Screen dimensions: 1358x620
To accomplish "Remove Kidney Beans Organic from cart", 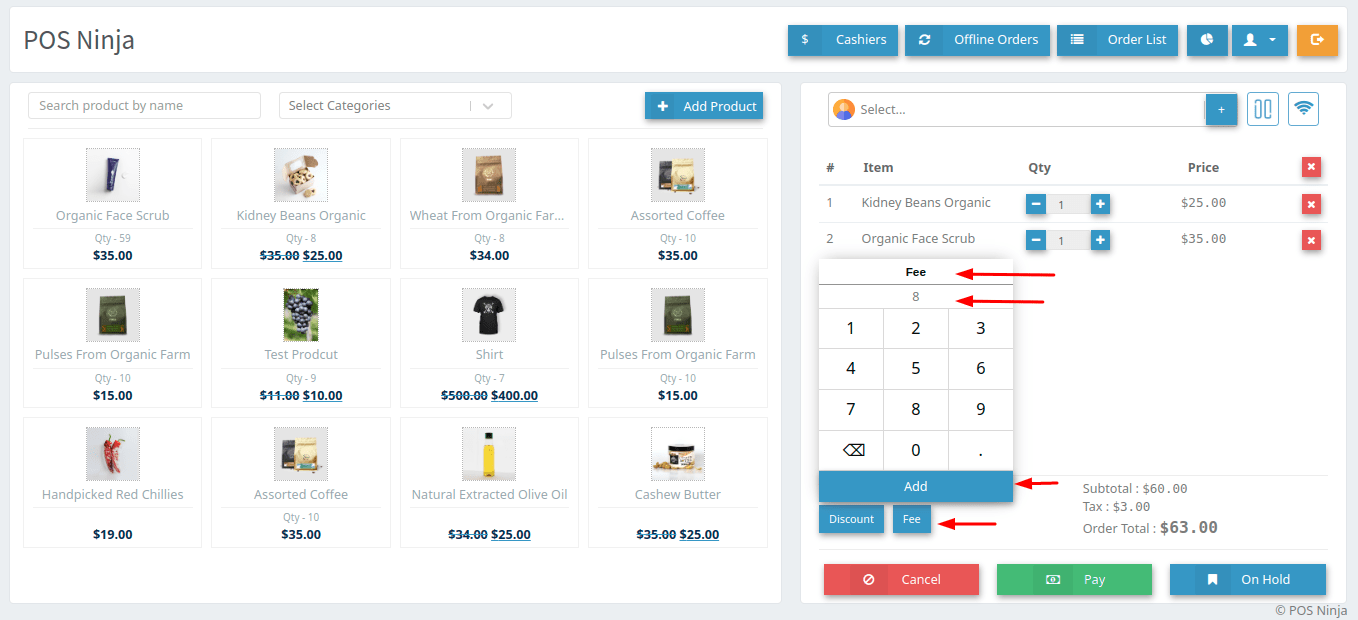I will tap(1312, 204).
